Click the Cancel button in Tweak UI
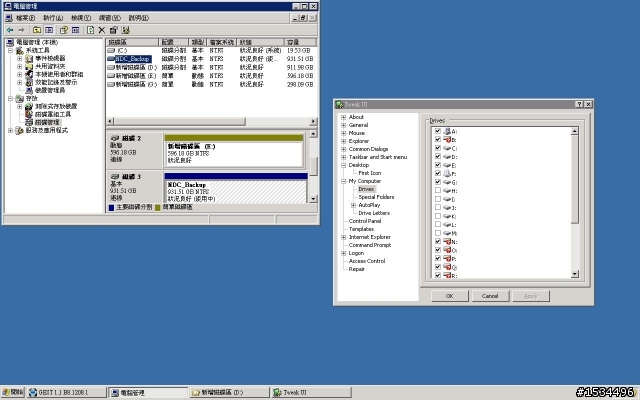The height and width of the screenshot is (400, 640). tap(490, 296)
